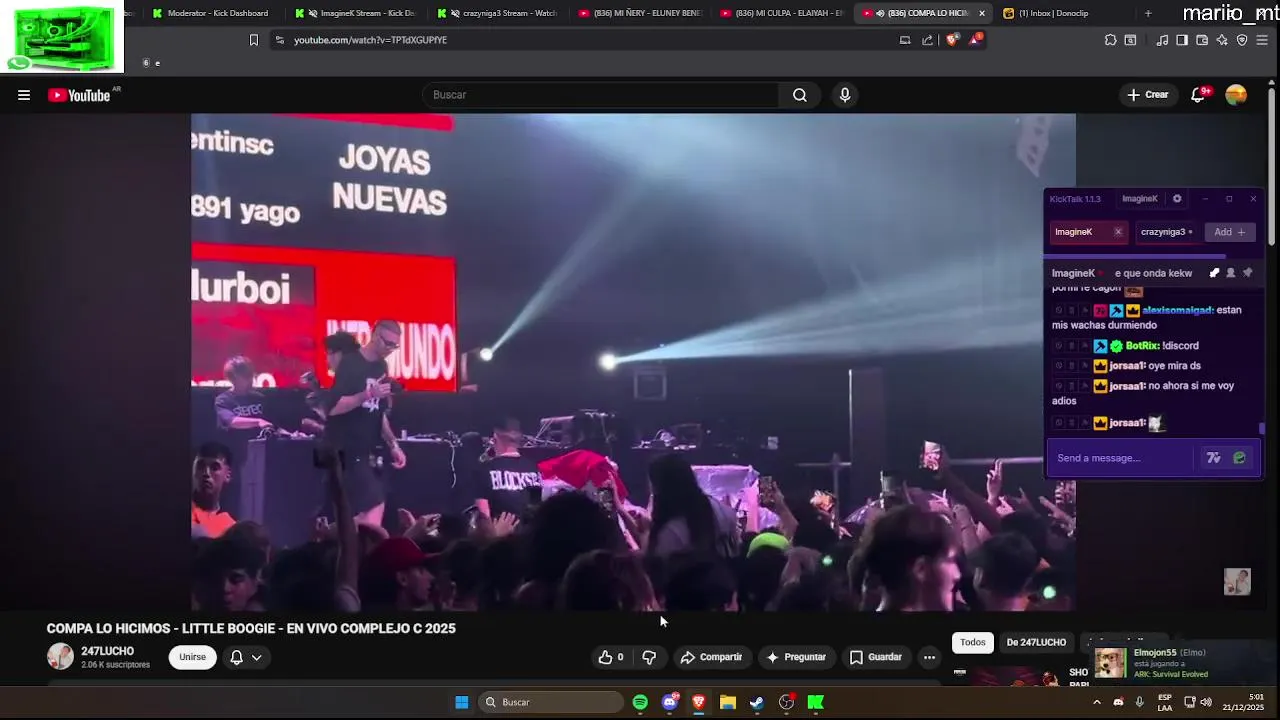
Task: Open the media playlist music note icon
Action: (x=1162, y=40)
